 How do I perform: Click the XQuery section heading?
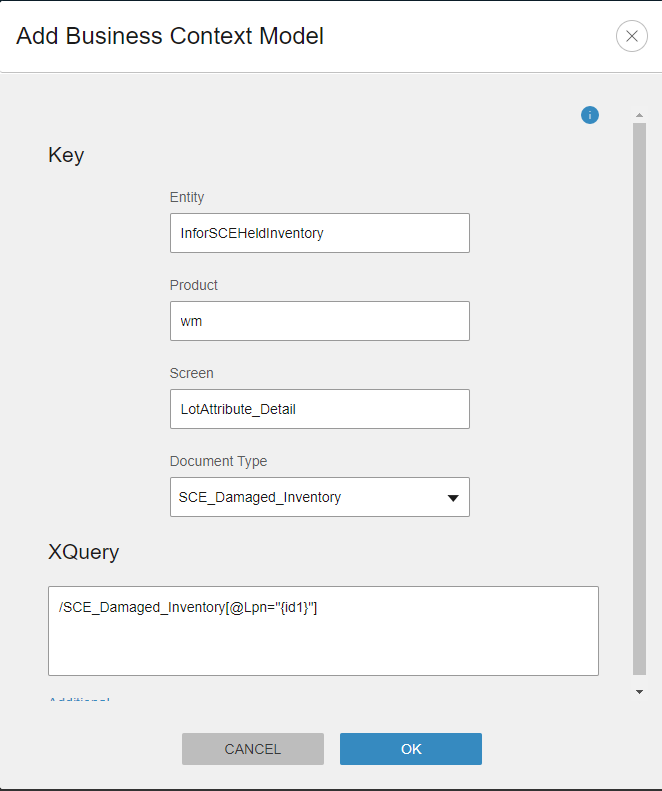(x=83, y=552)
